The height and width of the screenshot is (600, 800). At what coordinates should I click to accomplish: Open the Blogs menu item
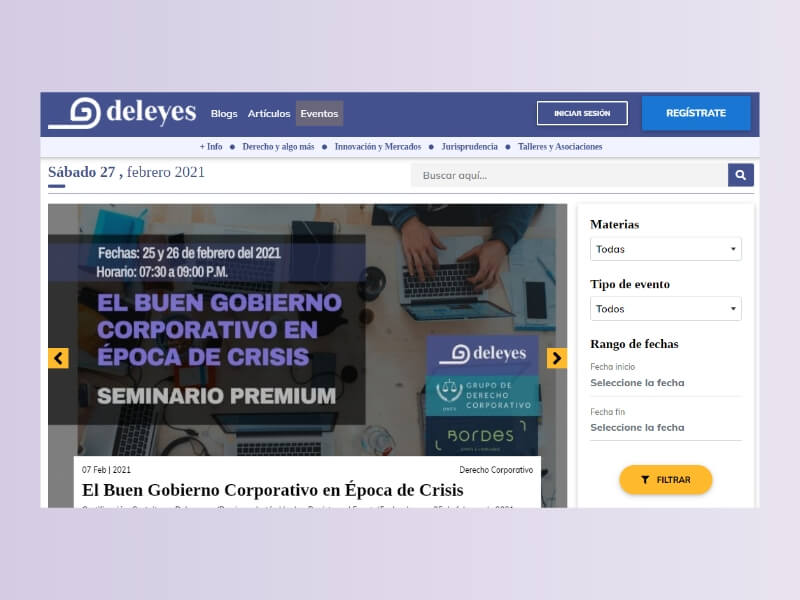click(x=224, y=113)
